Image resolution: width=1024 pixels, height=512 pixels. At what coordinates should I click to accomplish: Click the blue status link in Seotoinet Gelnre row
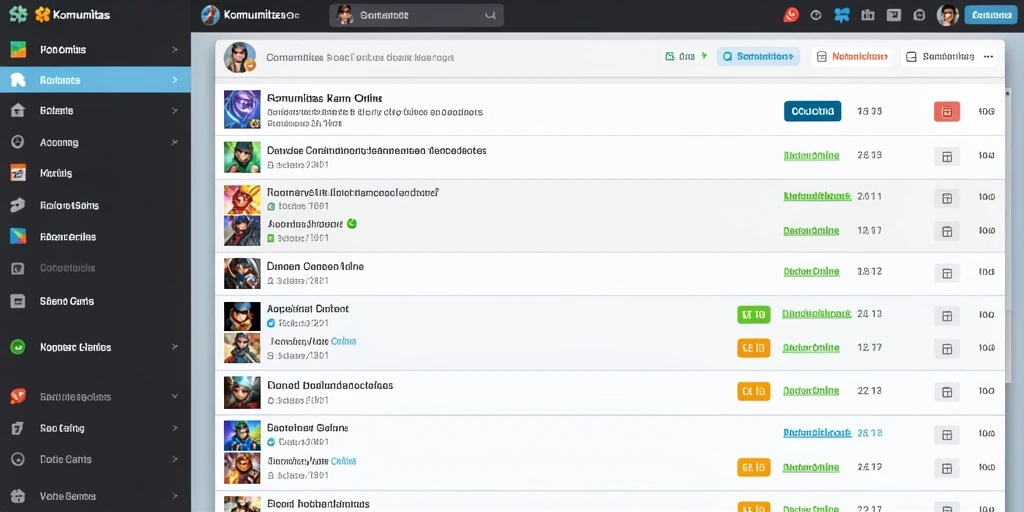(817, 432)
